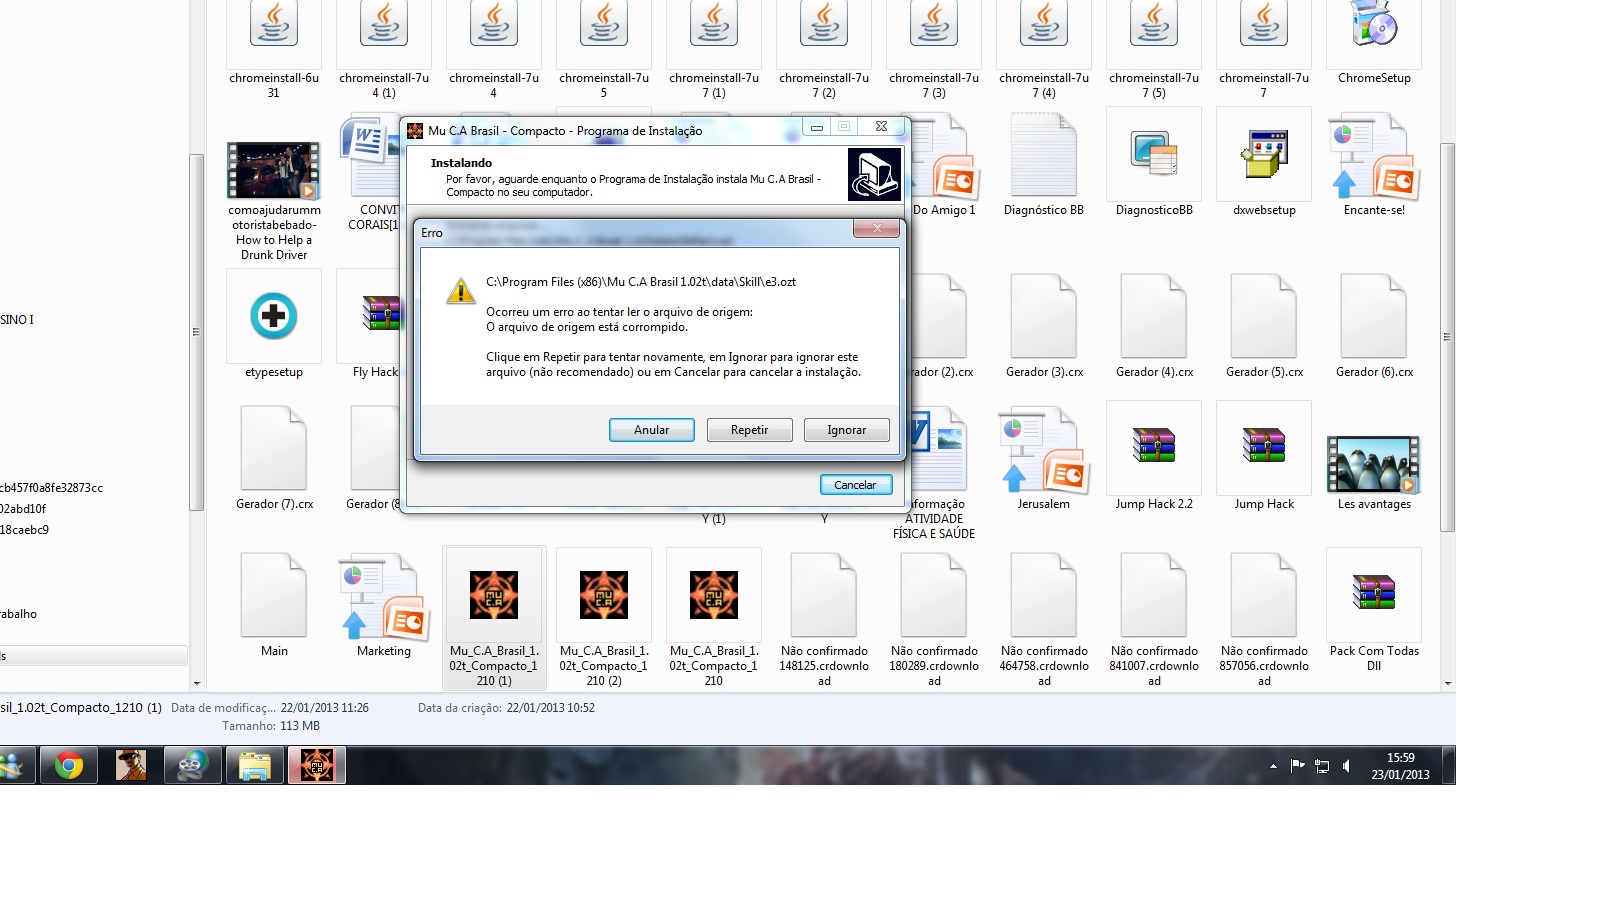Image resolution: width=1600 pixels, height=900 pixels.
Task: Select the ChromeSetup installer file
Action: point(1373,30)
